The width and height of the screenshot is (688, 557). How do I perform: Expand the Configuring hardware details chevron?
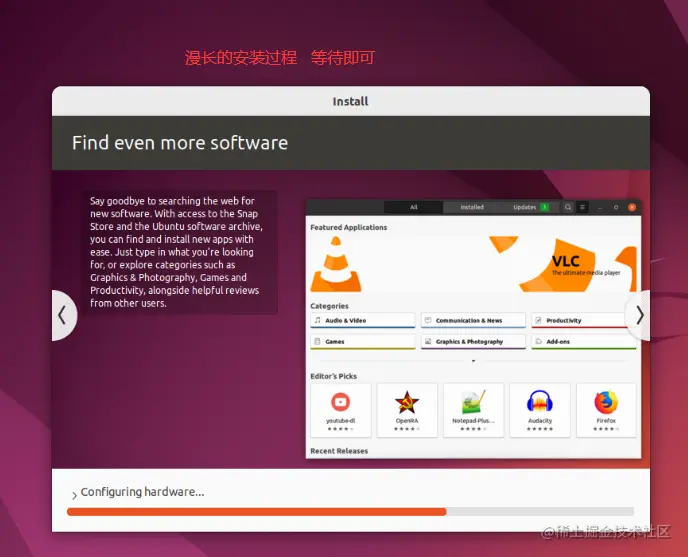tap(74, 496)
